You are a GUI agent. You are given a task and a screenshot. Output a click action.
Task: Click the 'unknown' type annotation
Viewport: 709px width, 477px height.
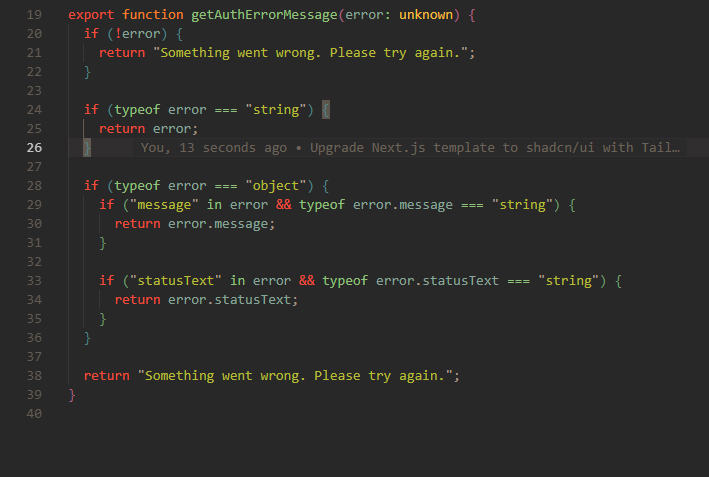(x=426, y=15)
